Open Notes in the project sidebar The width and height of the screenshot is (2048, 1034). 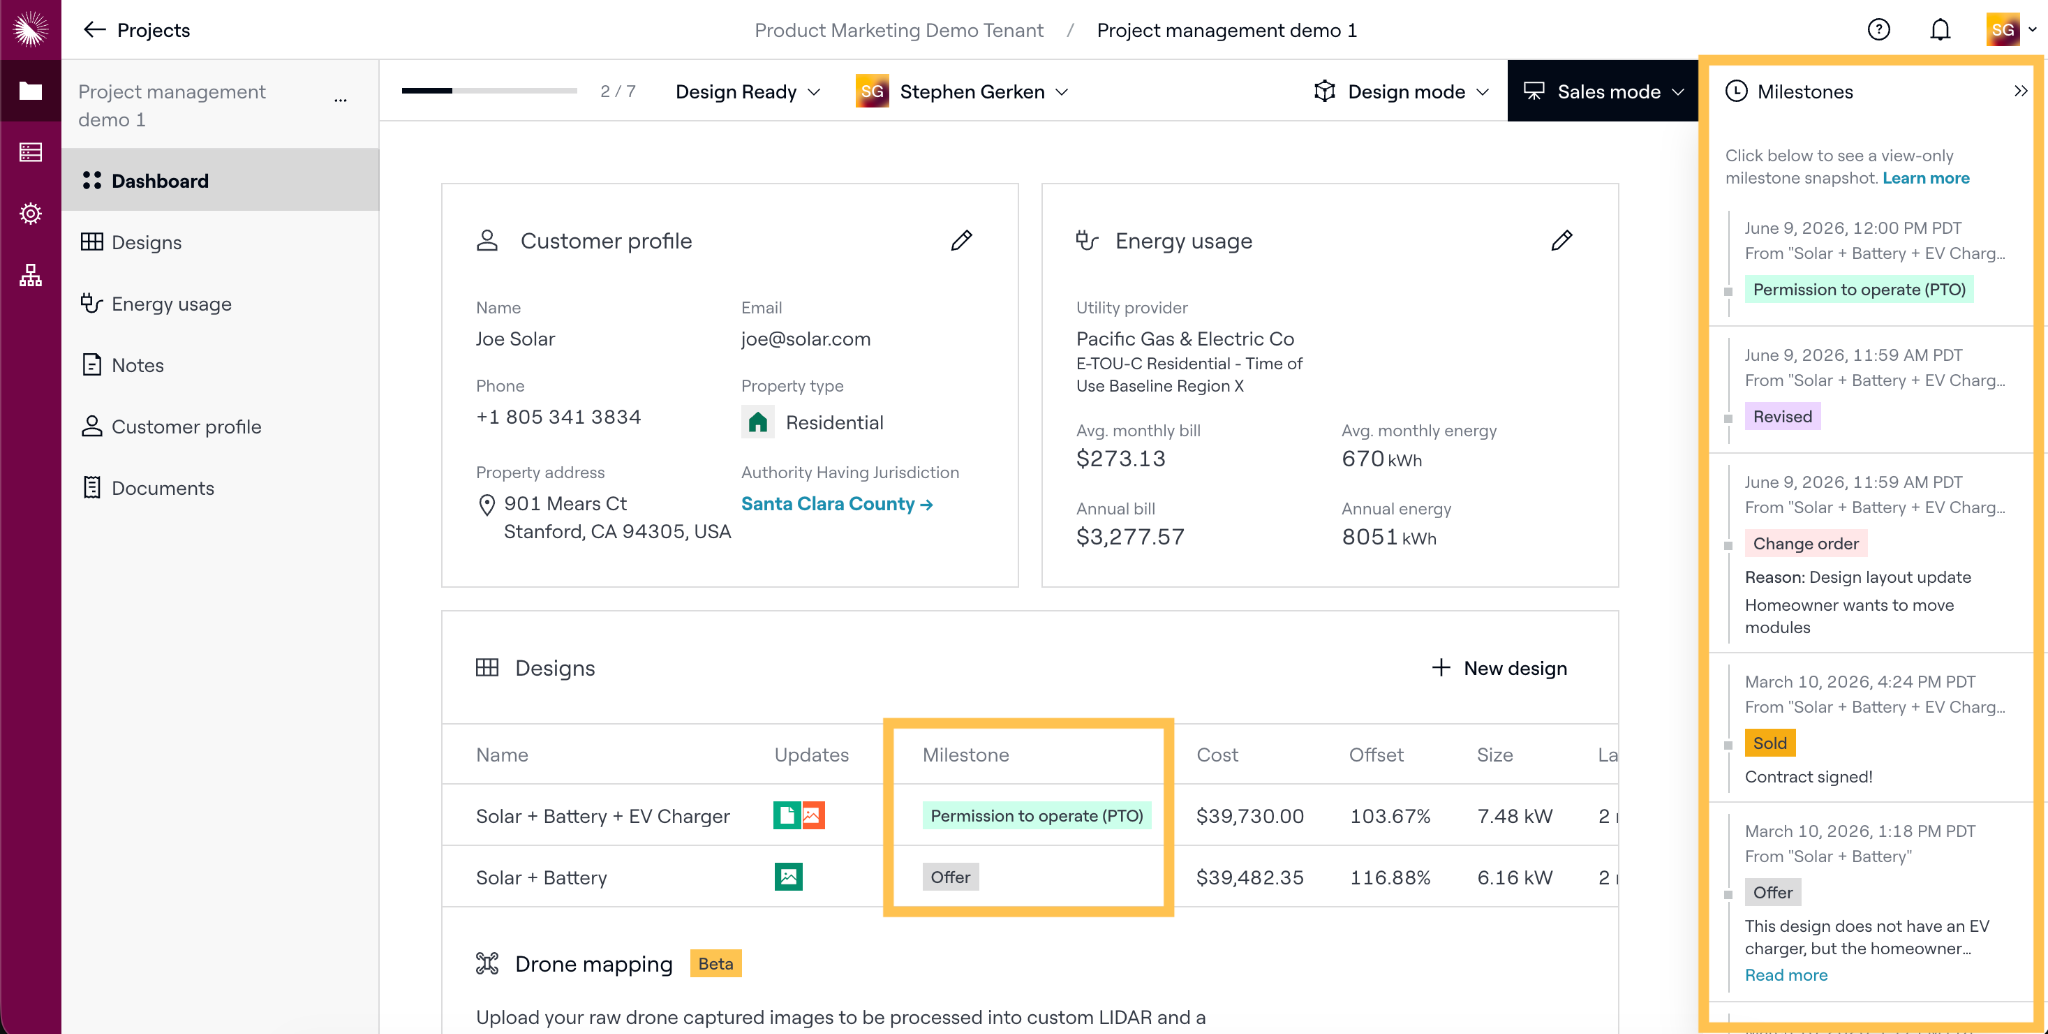click(x=220, y=365)
